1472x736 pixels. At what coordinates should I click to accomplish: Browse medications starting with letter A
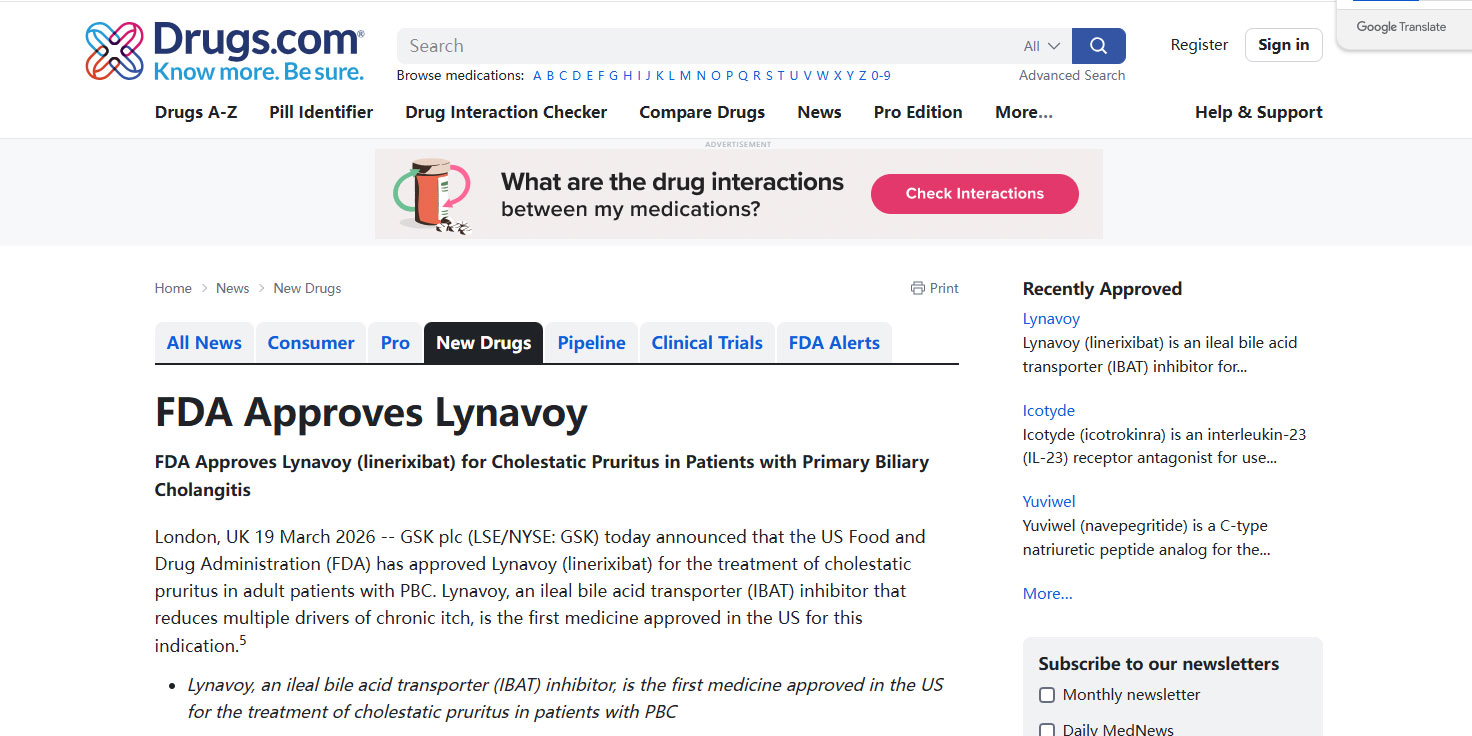point(537,76)
